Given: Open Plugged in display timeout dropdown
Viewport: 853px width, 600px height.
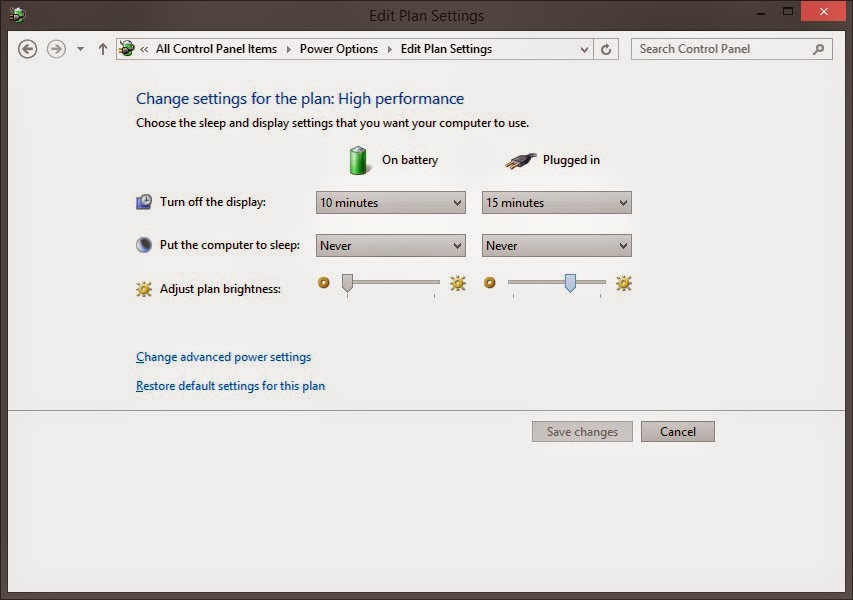Looking at the screenshot, I should click(x=556, y=203).
